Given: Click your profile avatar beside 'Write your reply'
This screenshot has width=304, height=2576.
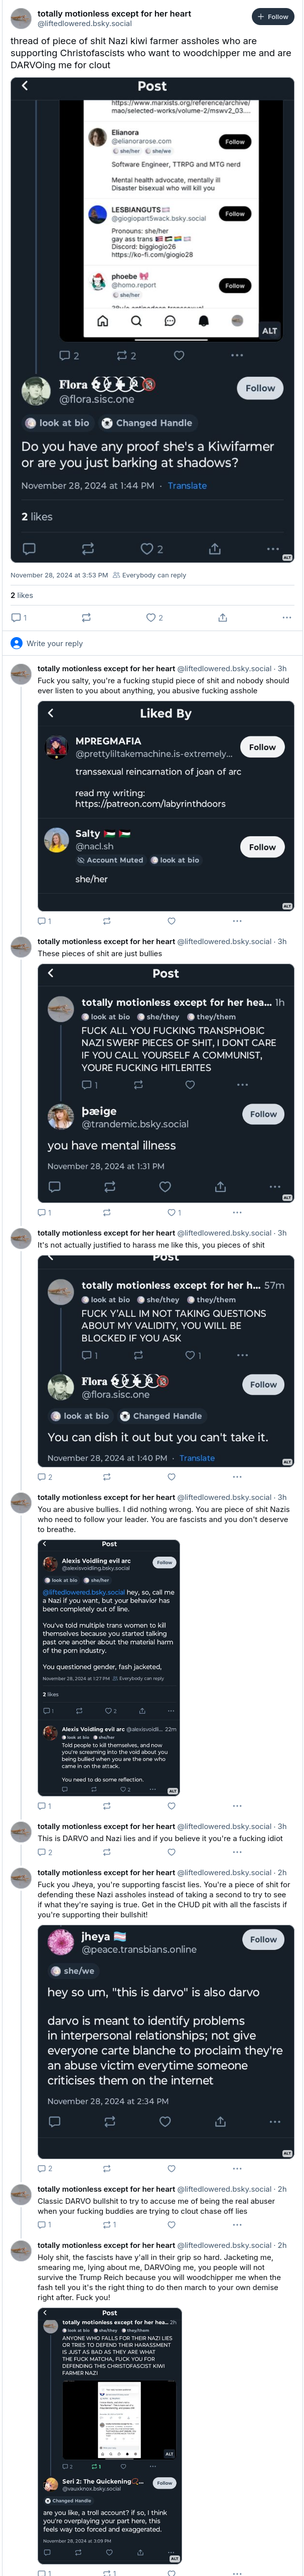Looking at the screenshot, I should coord(16,643).
